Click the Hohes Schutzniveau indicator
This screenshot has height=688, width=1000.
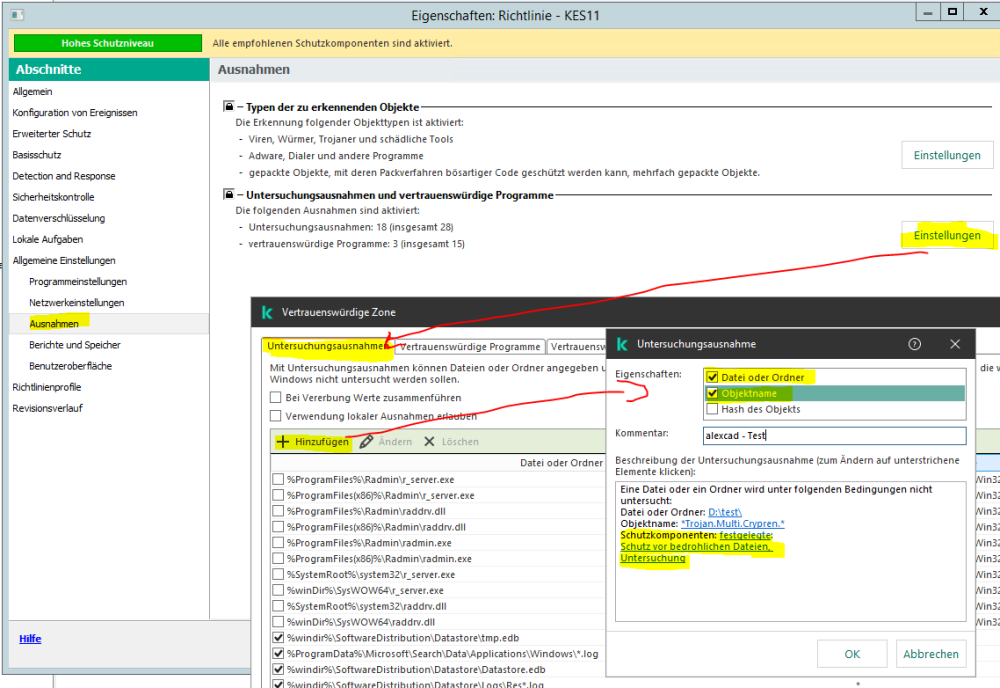click(x=107, y=43)
